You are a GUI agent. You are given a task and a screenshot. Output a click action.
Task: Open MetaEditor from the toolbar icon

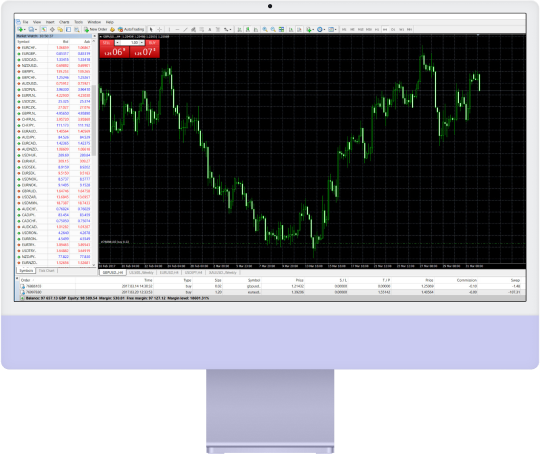(112, 30)
